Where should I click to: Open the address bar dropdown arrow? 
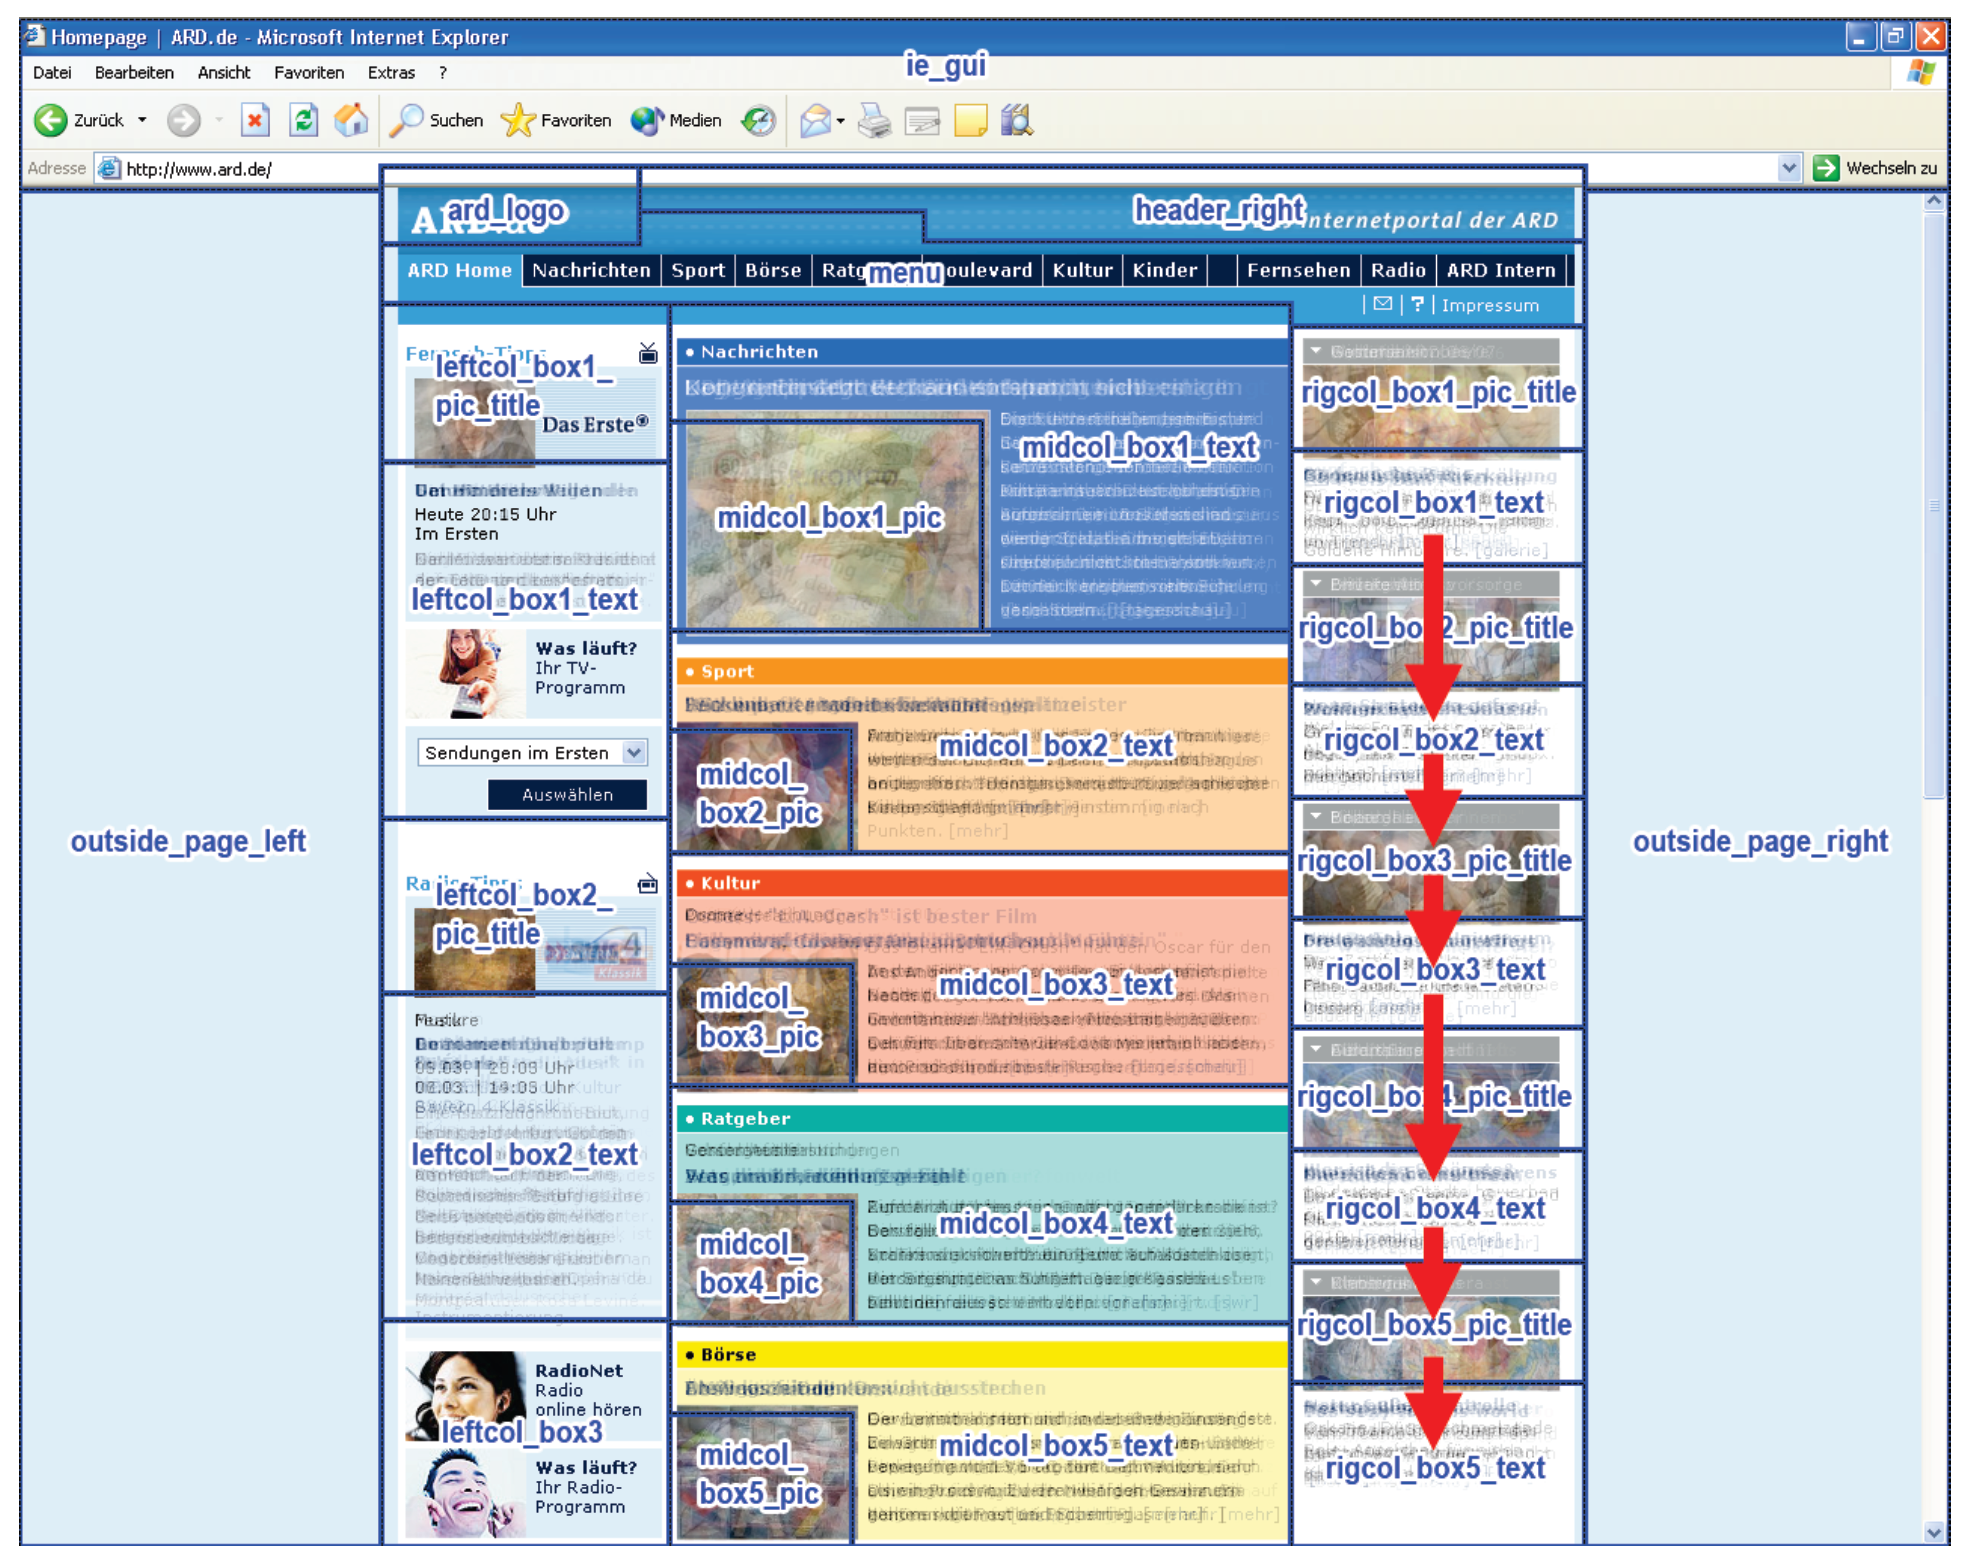(x=1789, y=168)
